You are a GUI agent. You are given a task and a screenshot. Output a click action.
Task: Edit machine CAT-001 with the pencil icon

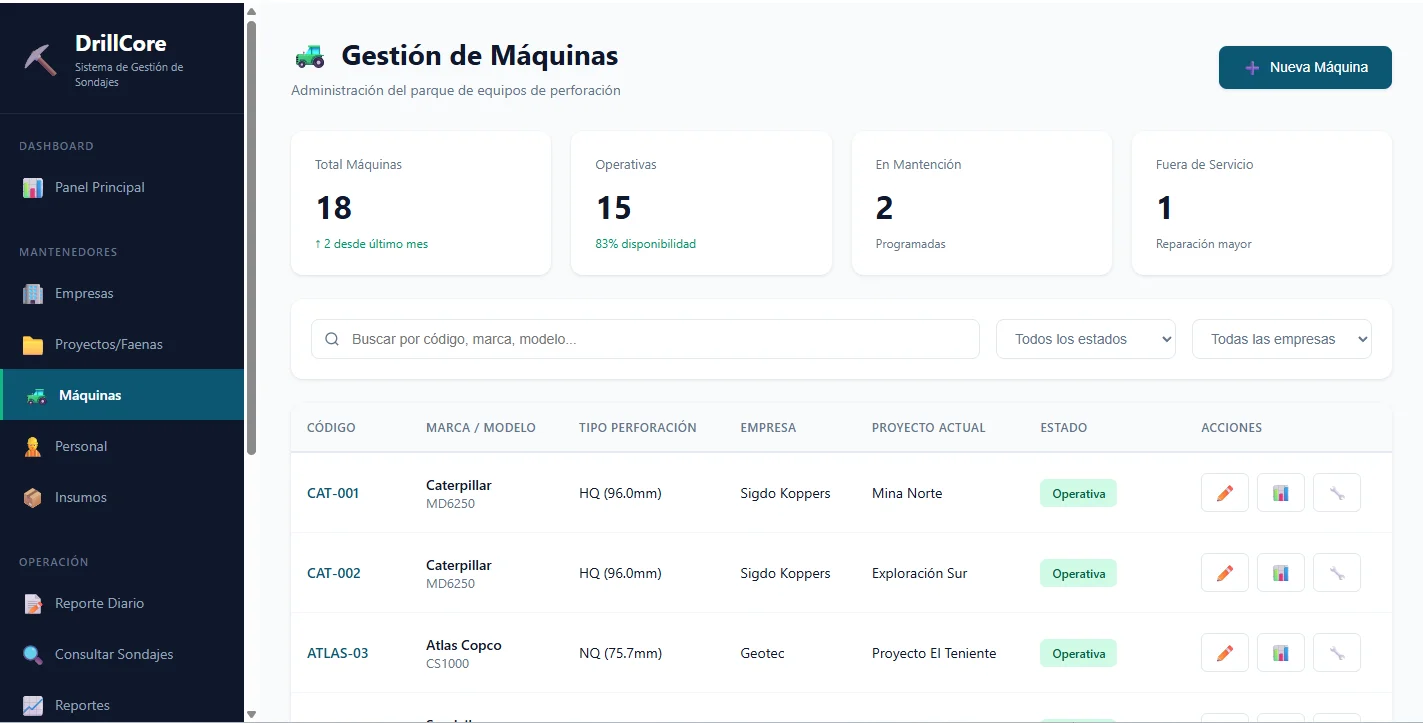(1224, 492)
